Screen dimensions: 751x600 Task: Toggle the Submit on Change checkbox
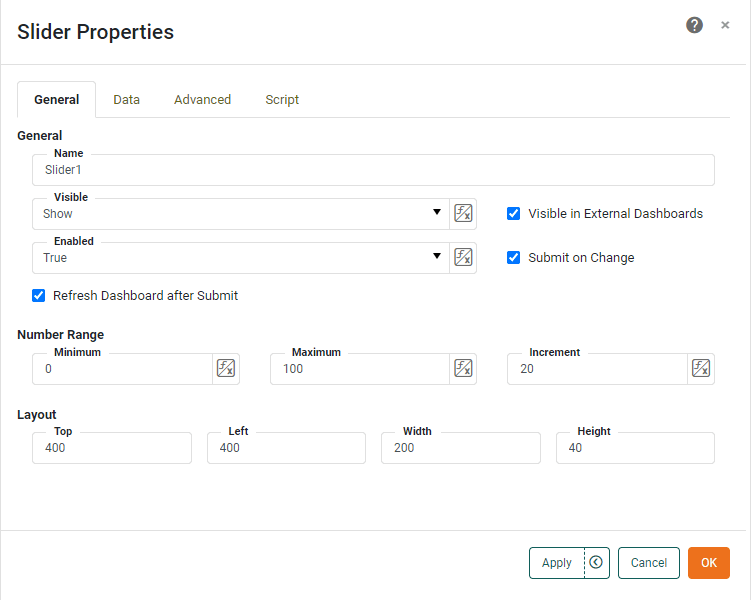pyautogui.click(x=514, y=257)
